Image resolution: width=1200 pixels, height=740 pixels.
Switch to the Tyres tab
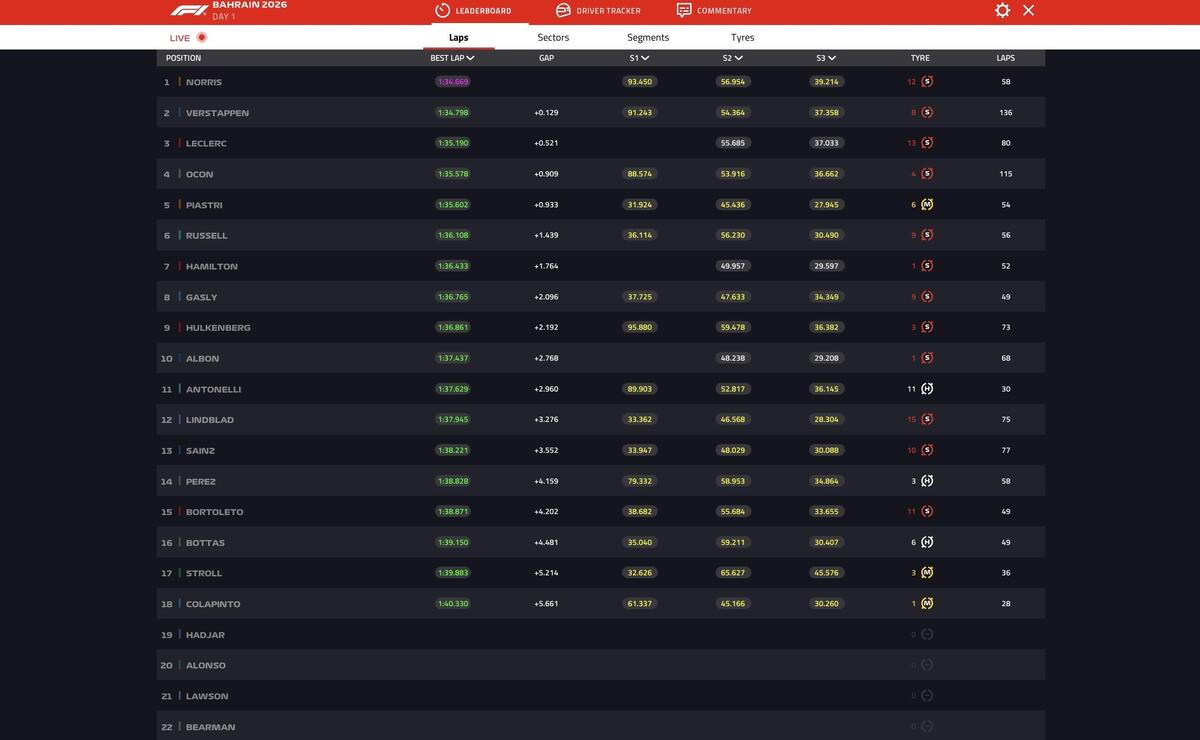742,38
